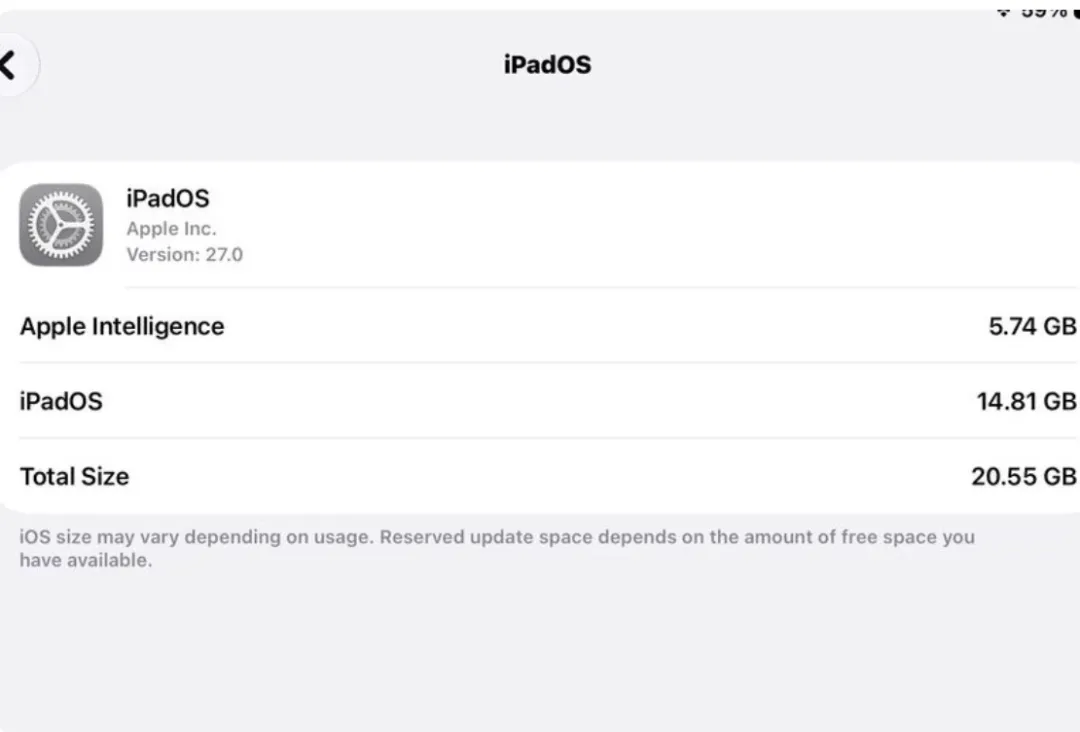Tap the iPadOS app name heading
The height and width of the screenshot is (732, 1080).
(x=167, y=198)
